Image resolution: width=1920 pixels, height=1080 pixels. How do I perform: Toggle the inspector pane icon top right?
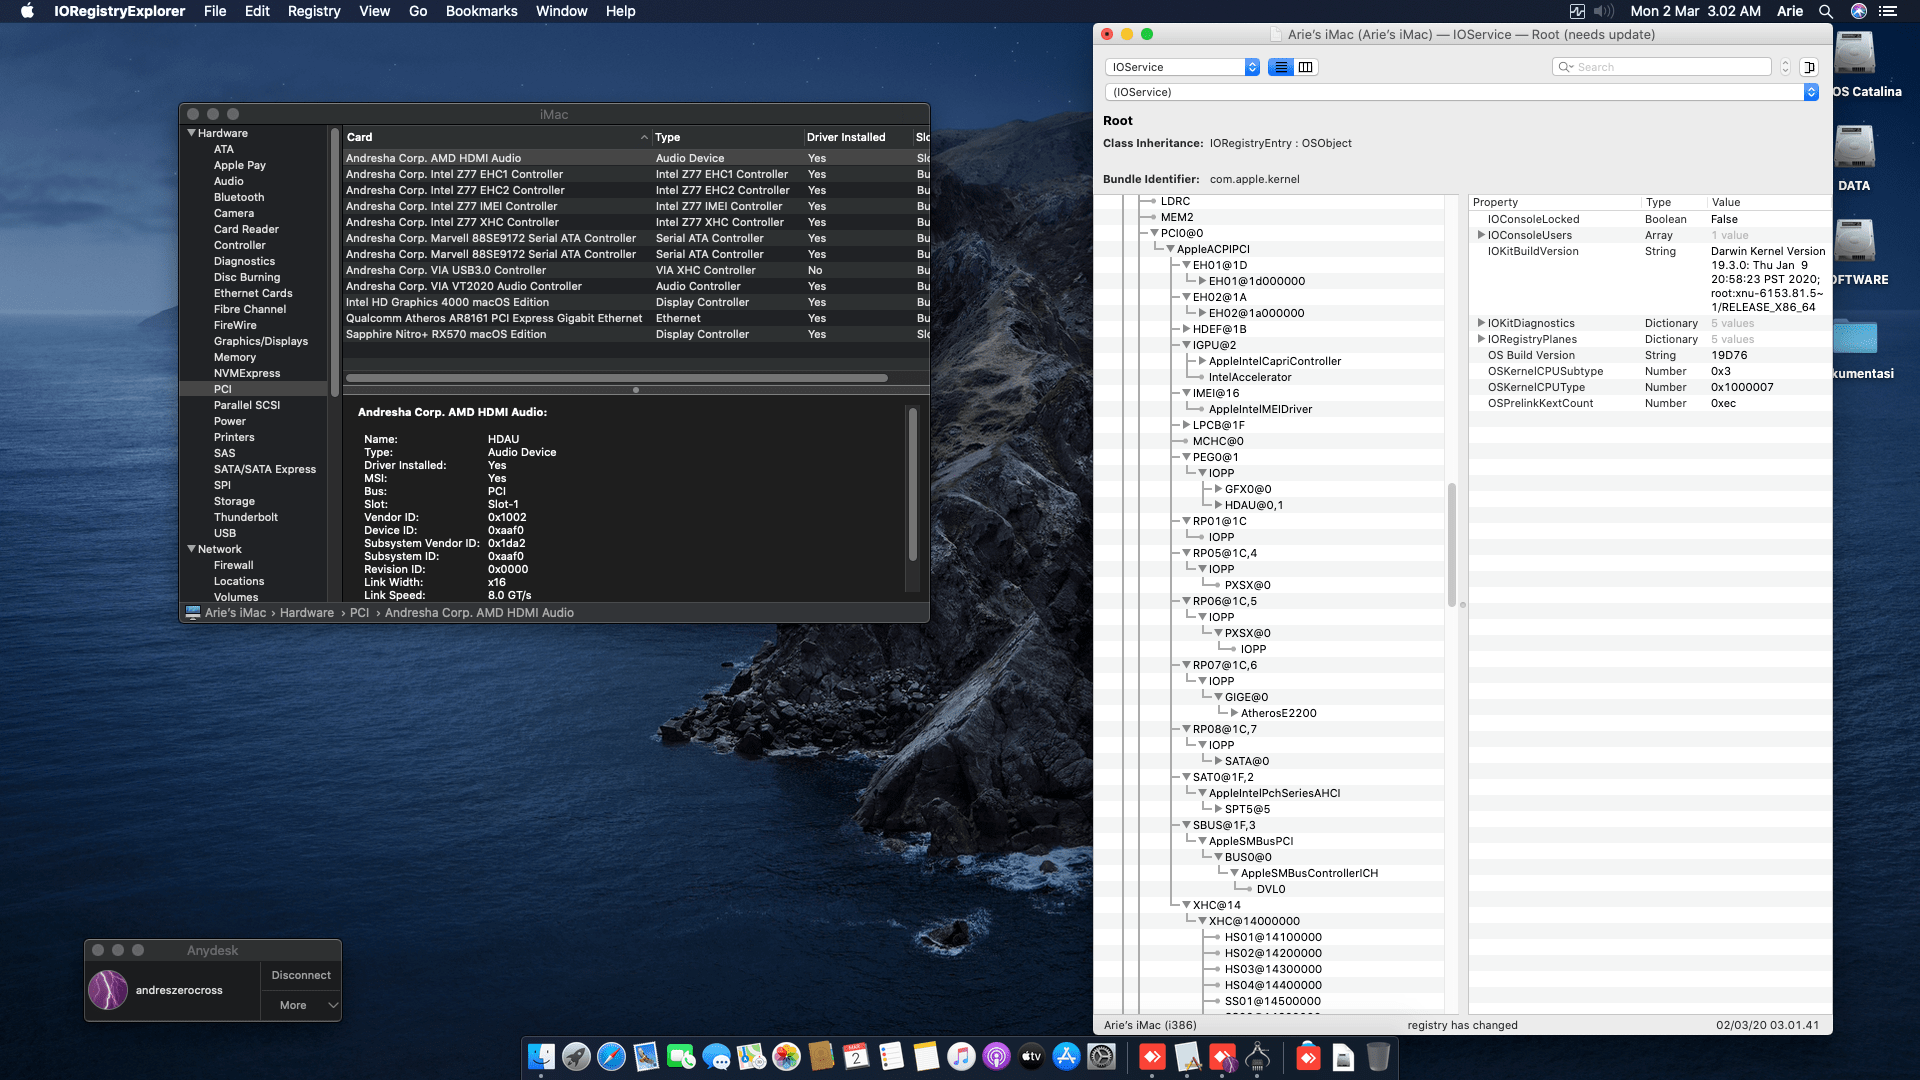click(x=1809, y=67)
